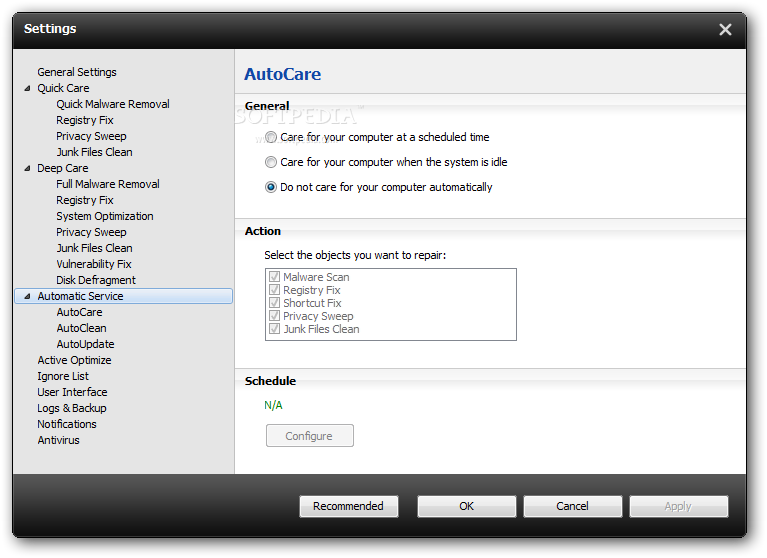Collapse the Quick Care tree arrow
Image resolution: width=767 pixels, height=558 pixels.
pos(27,89)
